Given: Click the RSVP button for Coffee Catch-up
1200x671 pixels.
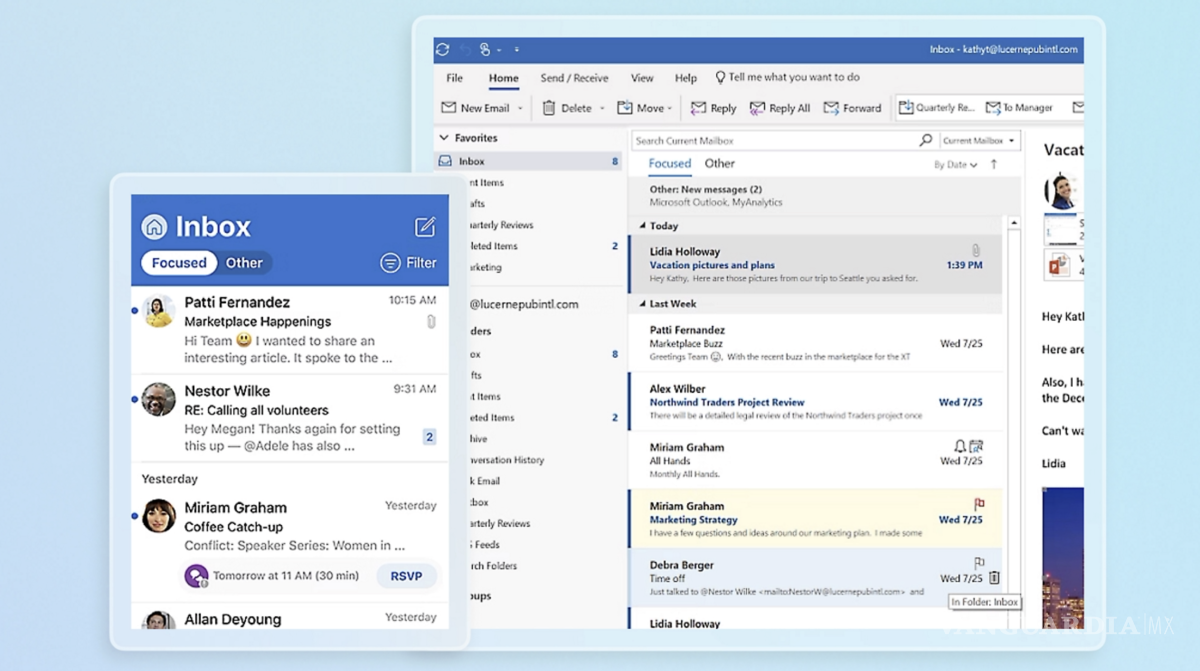Looking at the screenshot, I should (406, 576).
